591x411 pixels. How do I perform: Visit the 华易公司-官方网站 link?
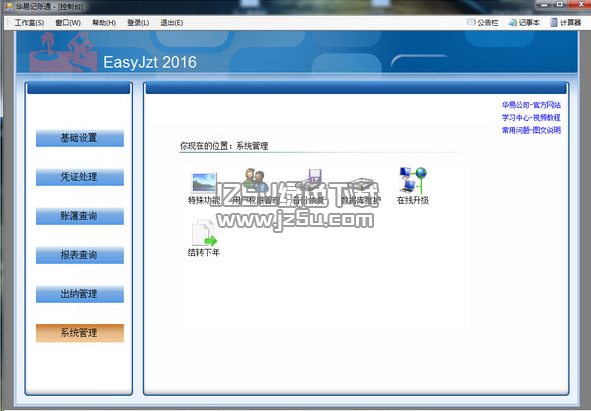point(531,105)
